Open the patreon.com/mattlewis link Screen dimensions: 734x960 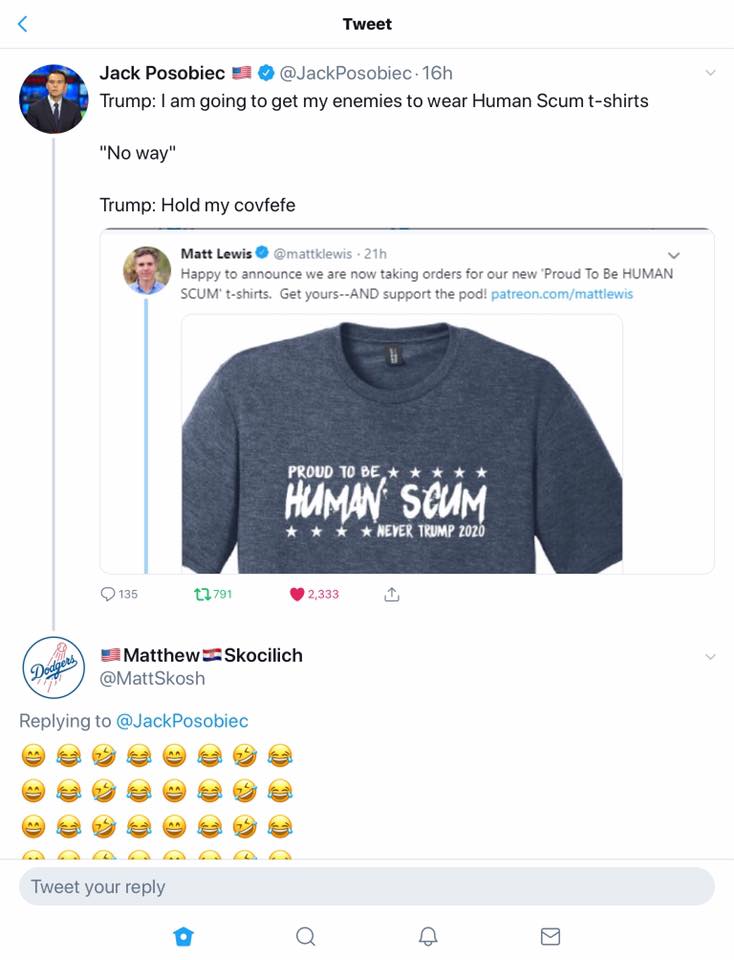point(562,294)
